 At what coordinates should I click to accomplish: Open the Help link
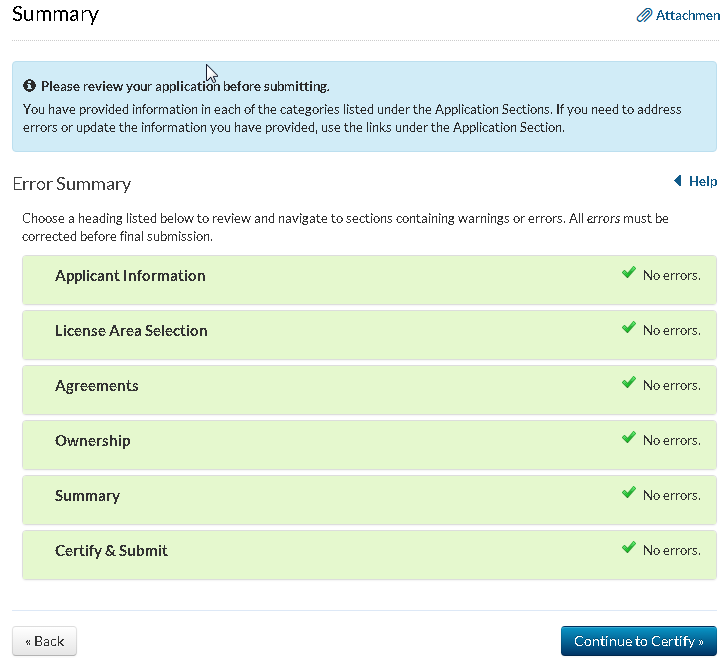tap(703, 181)
